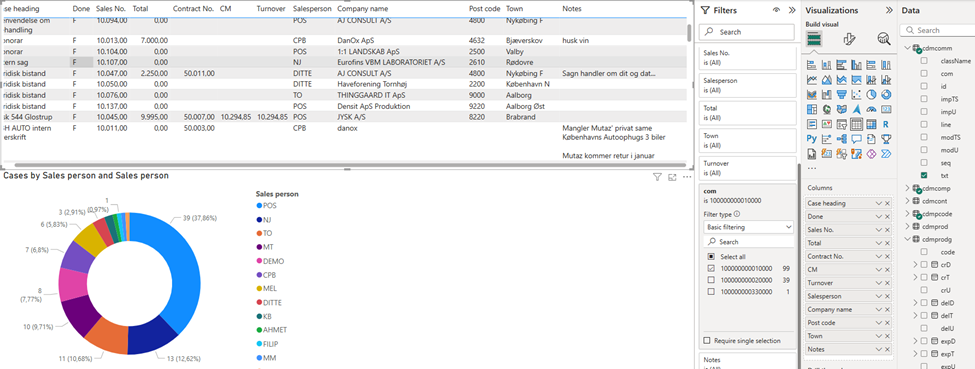Viewport: 975px width, 369px height.
Task: Check the 100000000020000 filter value
Action: point(711,280)
